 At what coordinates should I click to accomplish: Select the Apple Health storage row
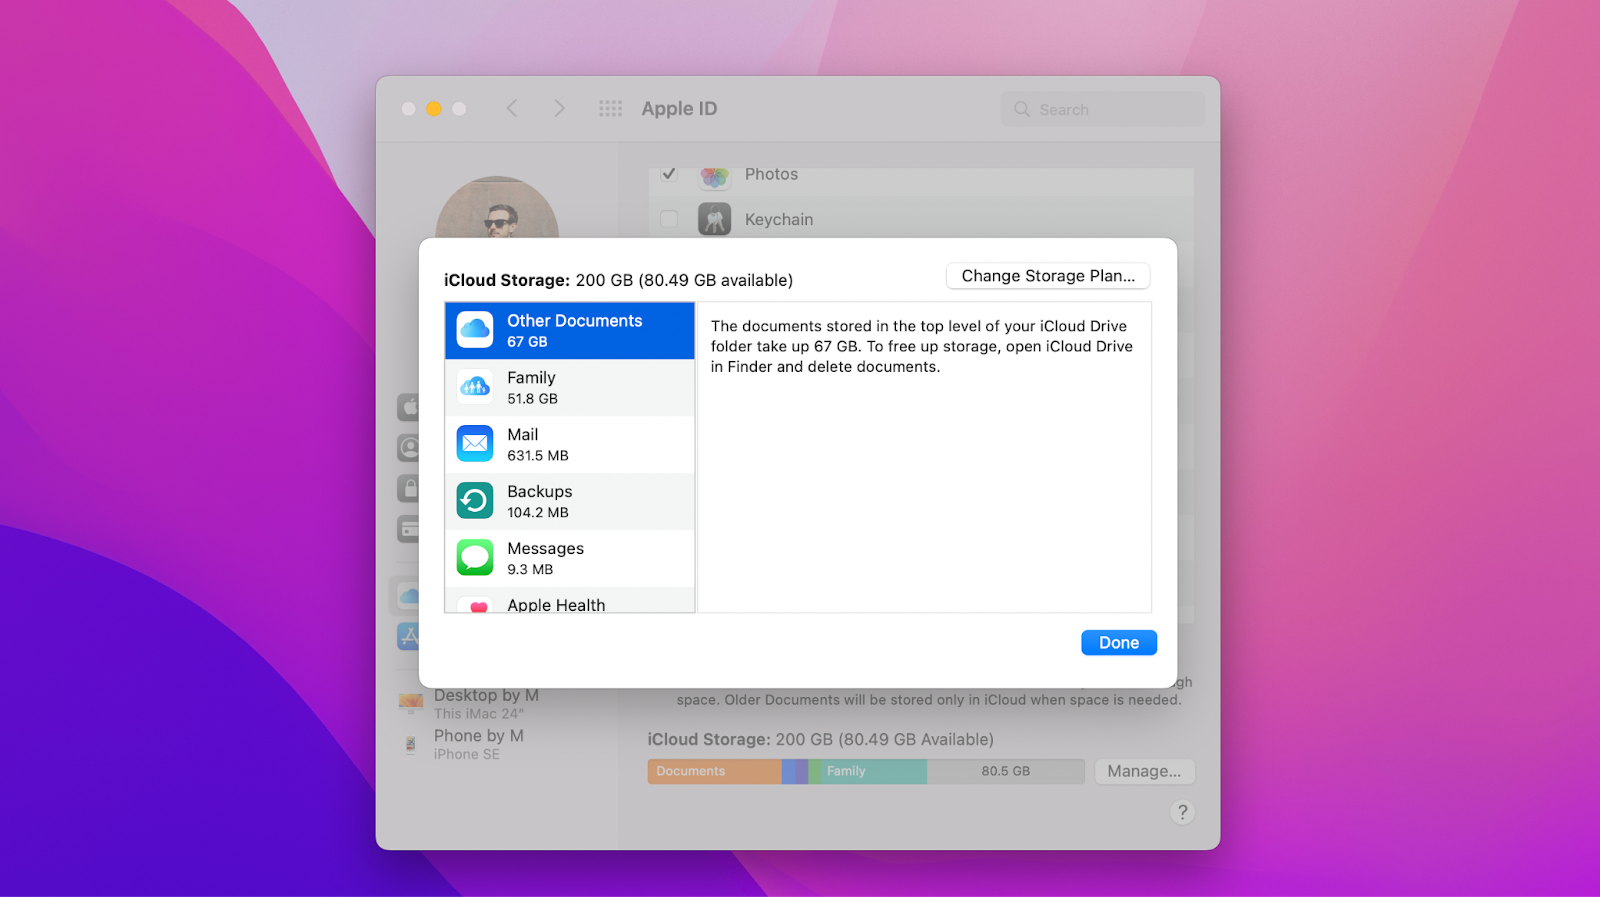click(x=570, y=600)
